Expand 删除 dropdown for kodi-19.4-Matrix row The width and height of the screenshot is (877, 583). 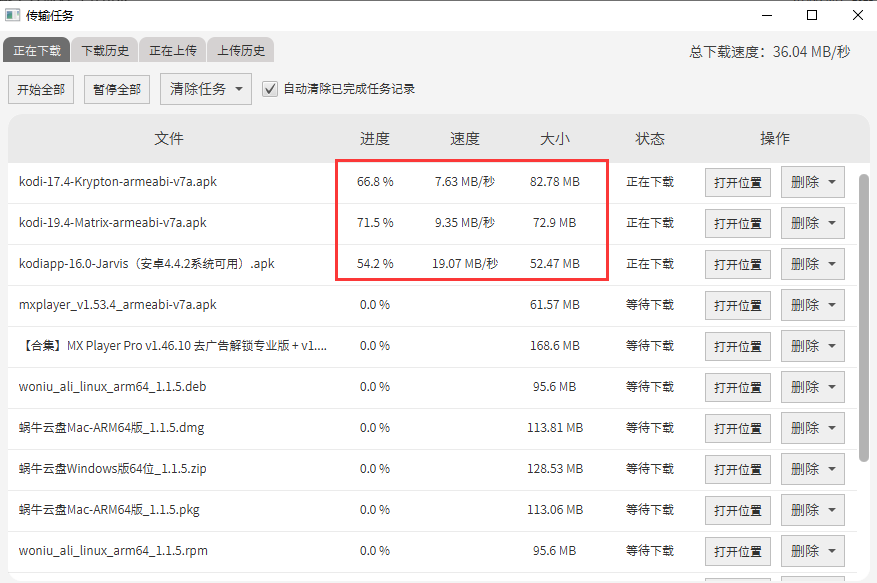click(813, 223)
